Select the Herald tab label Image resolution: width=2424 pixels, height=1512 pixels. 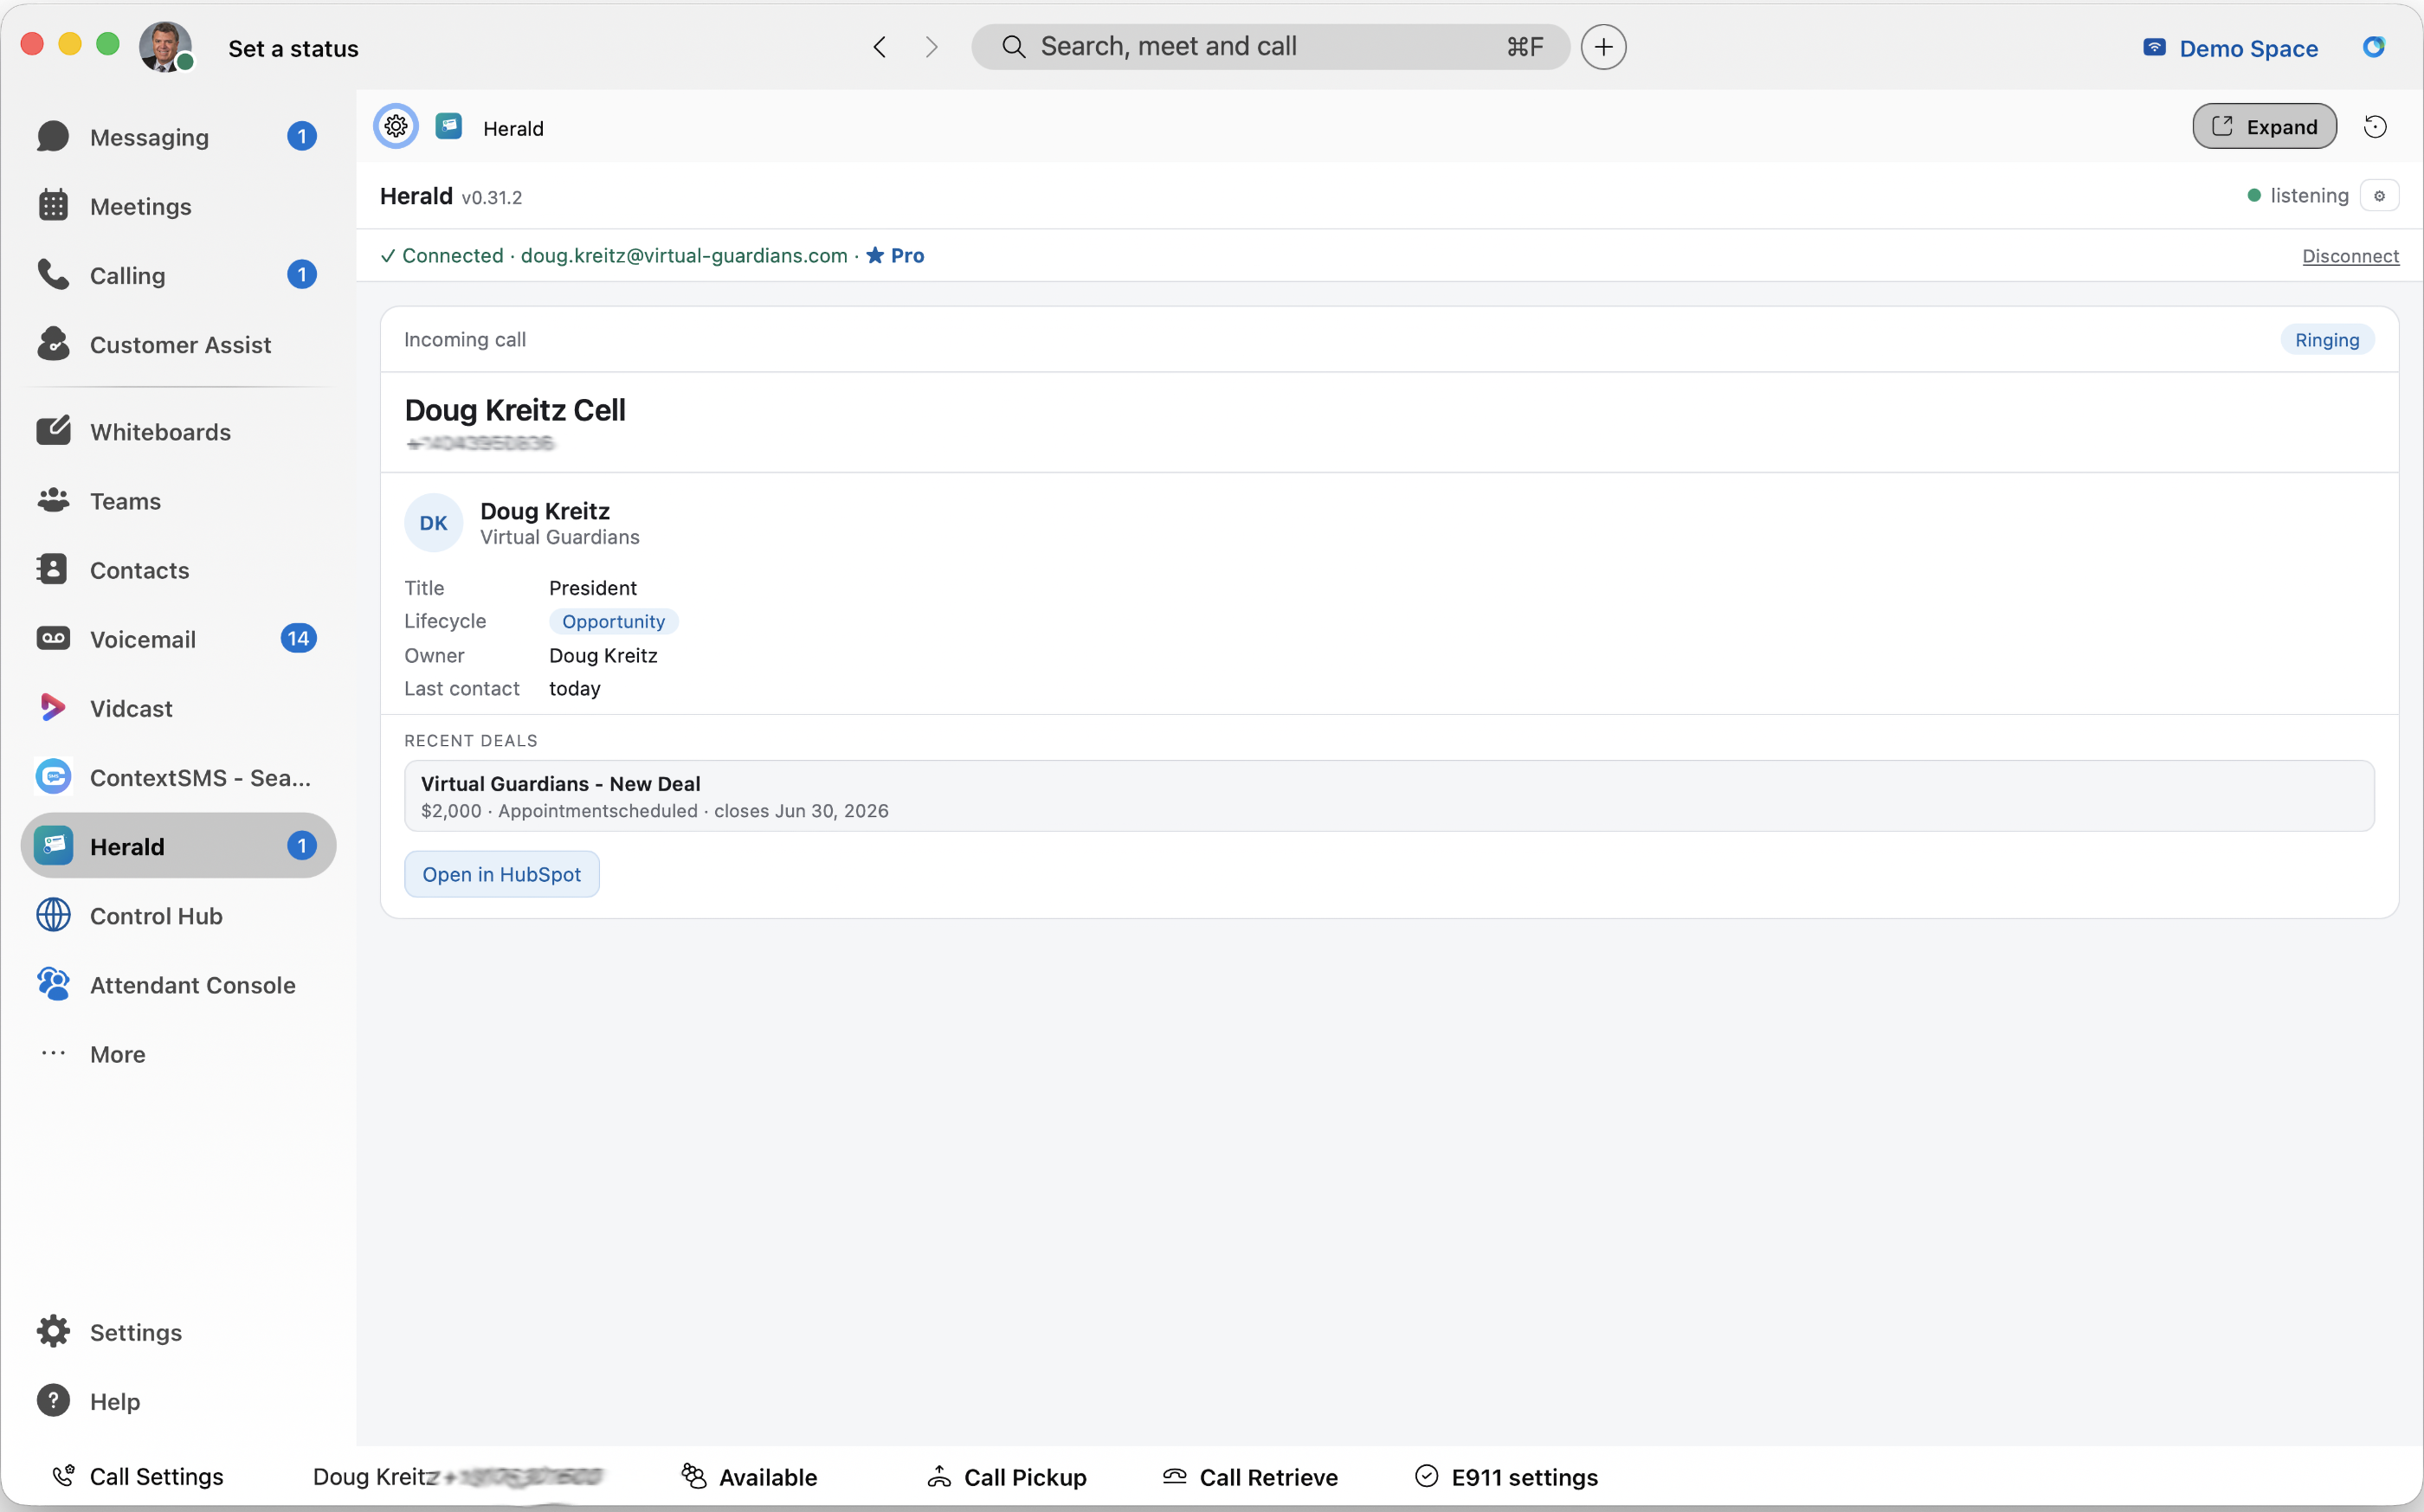[x=513, y=128]
